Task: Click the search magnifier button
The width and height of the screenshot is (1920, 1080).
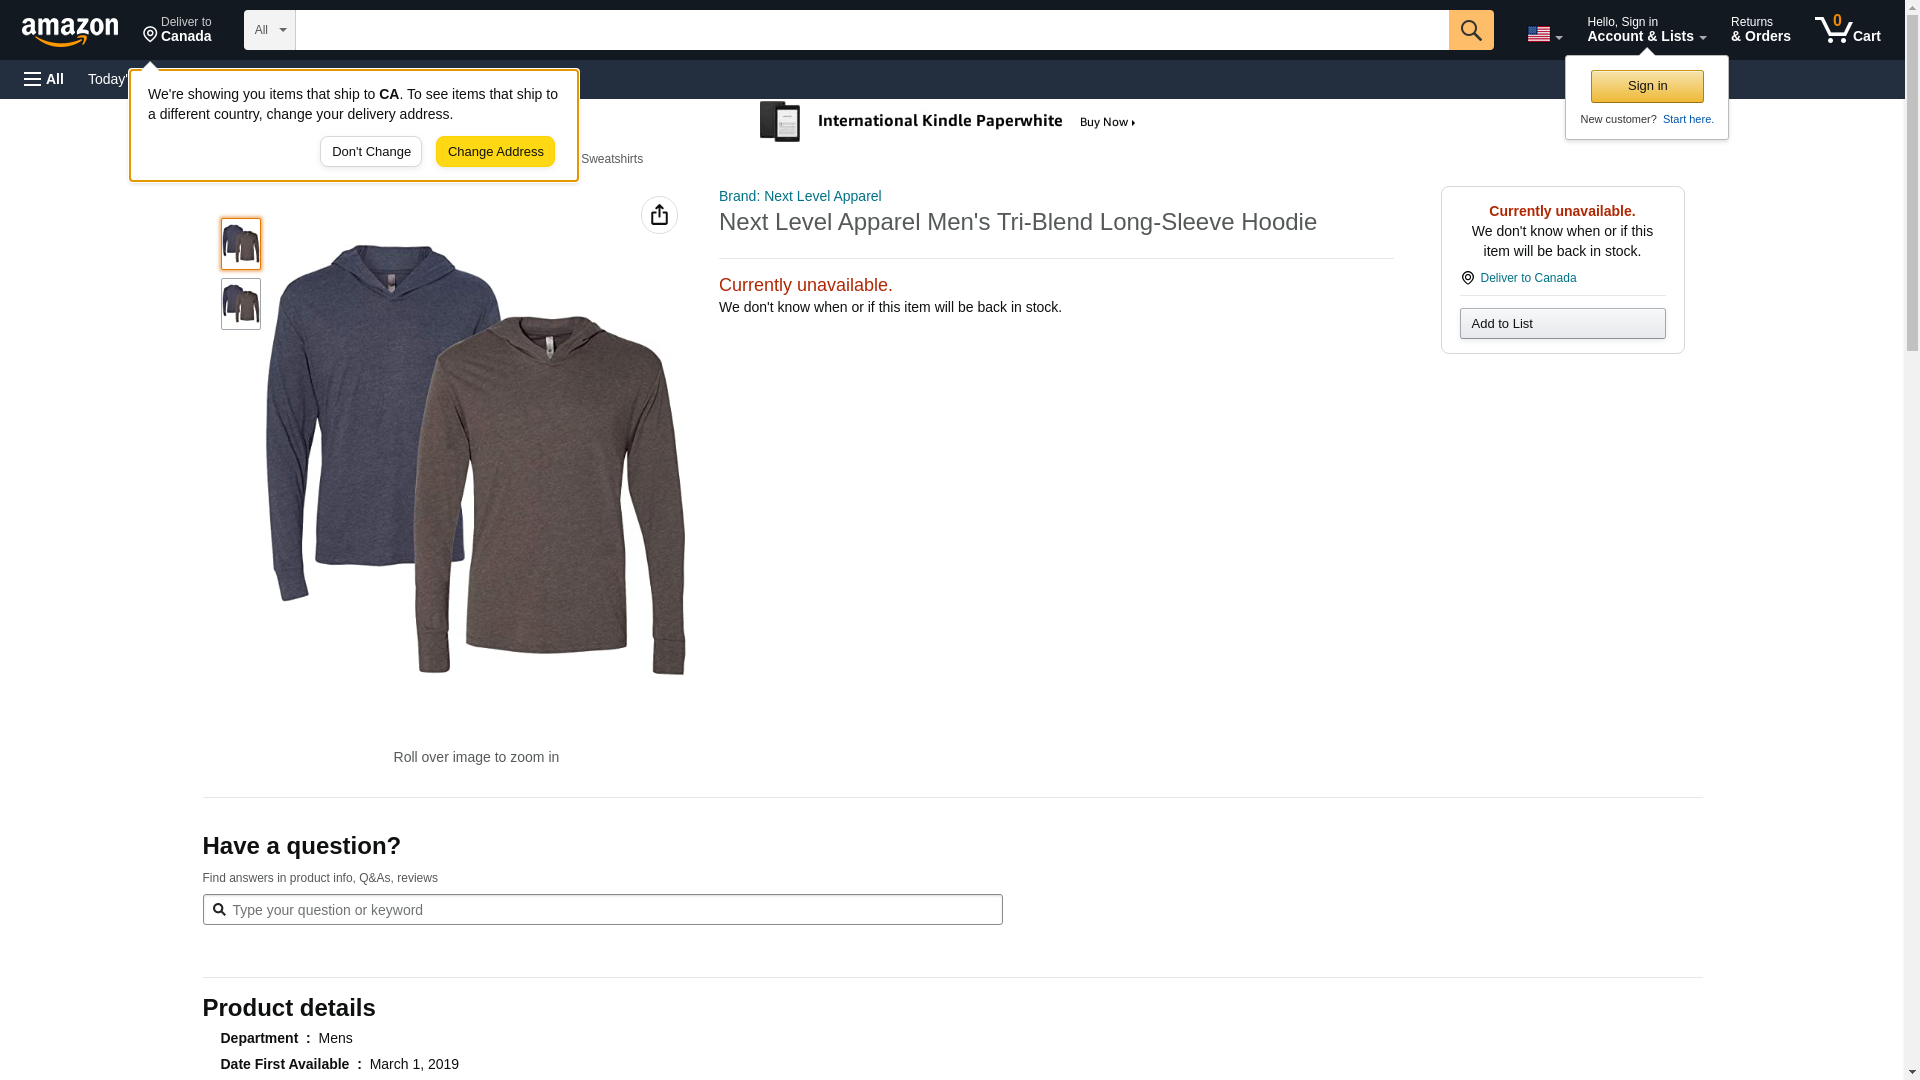Action: pos(1470,30)
